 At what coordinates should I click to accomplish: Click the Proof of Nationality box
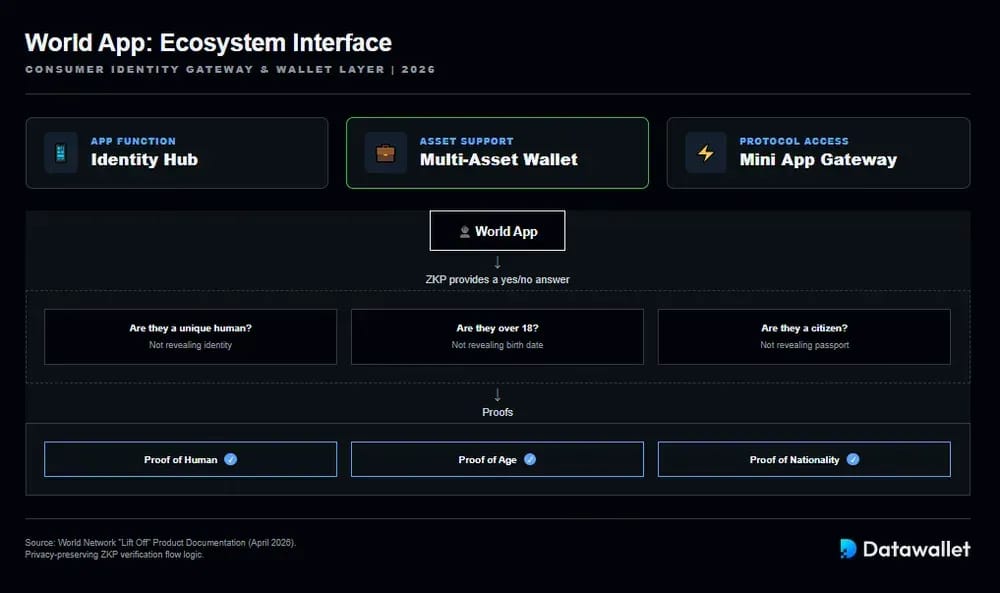click(804, 459)
